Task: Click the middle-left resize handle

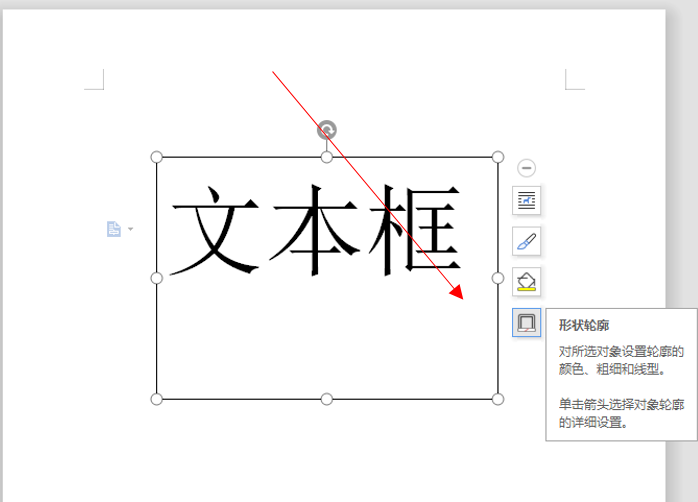Action: [x=156, y=278]
